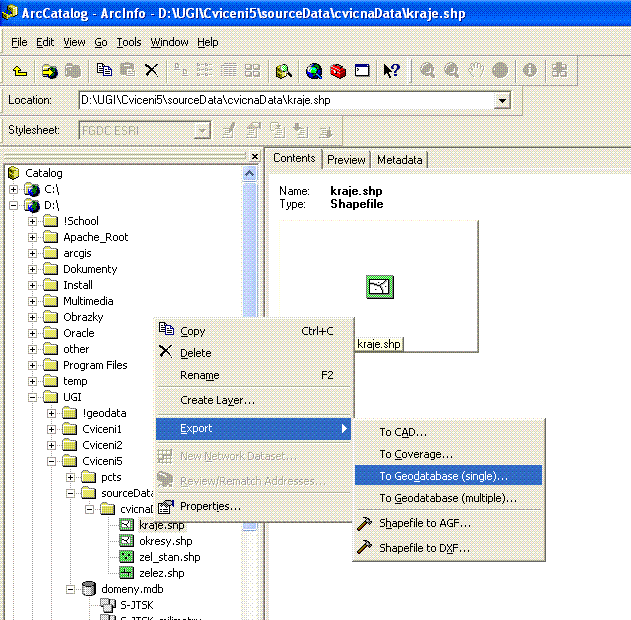Image resolution: width=631 pixels, height=620 pixels.
Task: Click the What's This help icon
Action: click(392, 70)
